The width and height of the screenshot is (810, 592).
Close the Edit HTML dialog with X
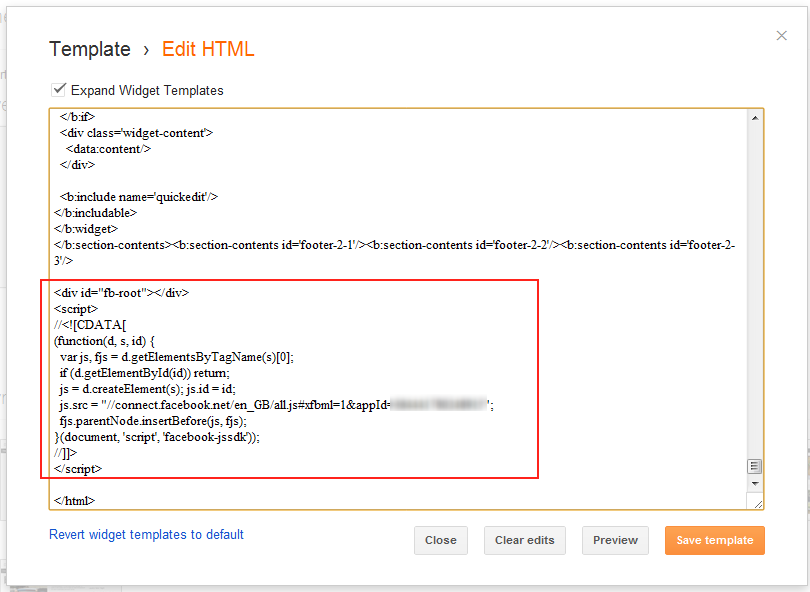point(781,36)
